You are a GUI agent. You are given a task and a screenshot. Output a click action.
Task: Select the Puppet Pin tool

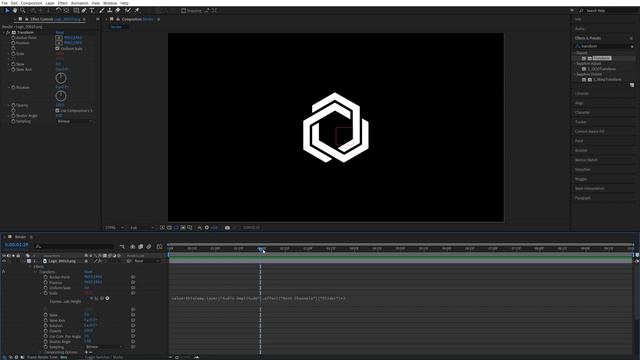point(137,11)
